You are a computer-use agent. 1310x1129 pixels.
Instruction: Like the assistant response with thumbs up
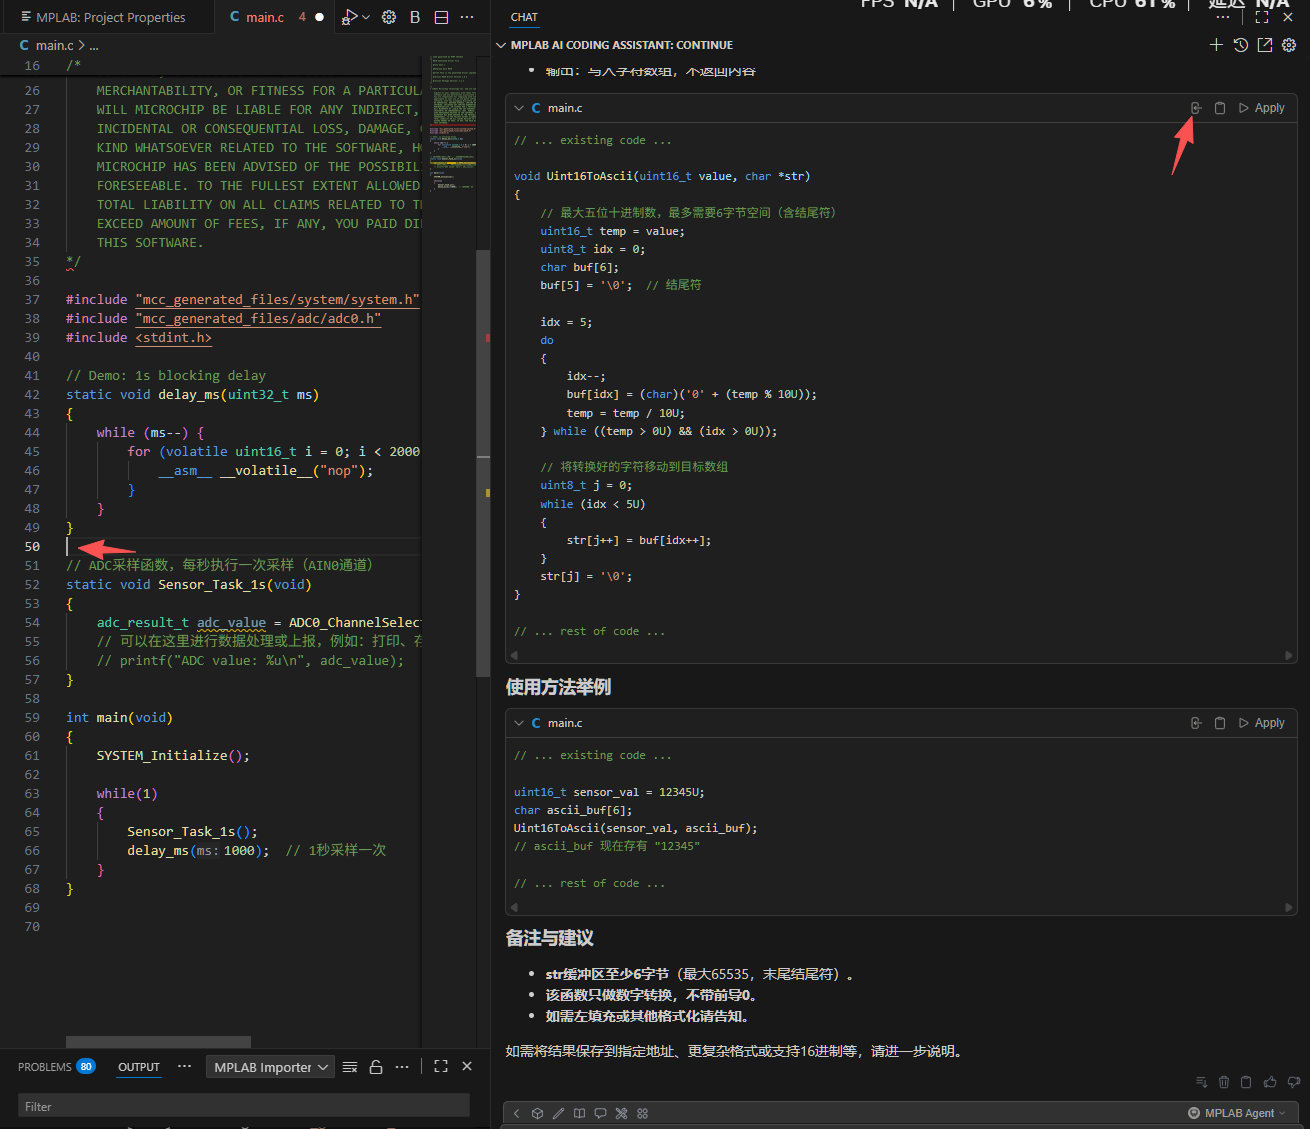(1270, 1082)
